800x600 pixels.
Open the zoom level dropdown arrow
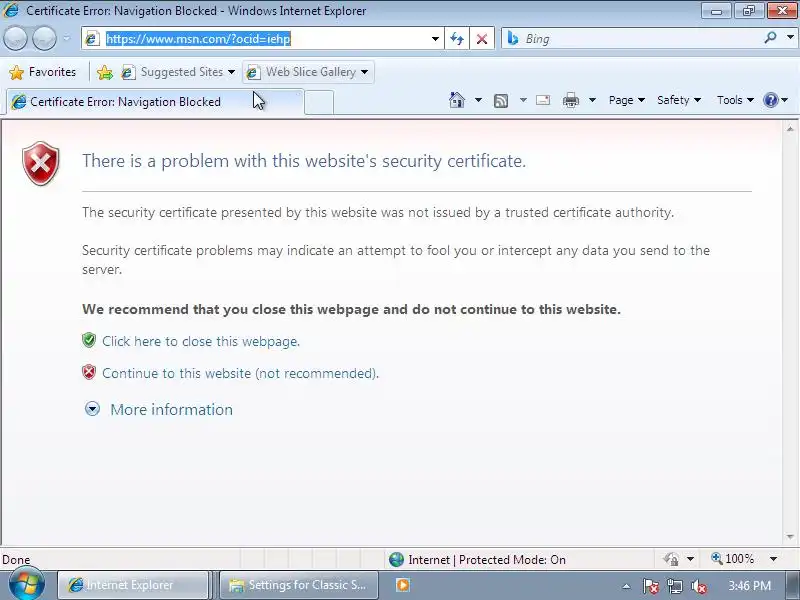pyautogui.click(x=773, y=559)
